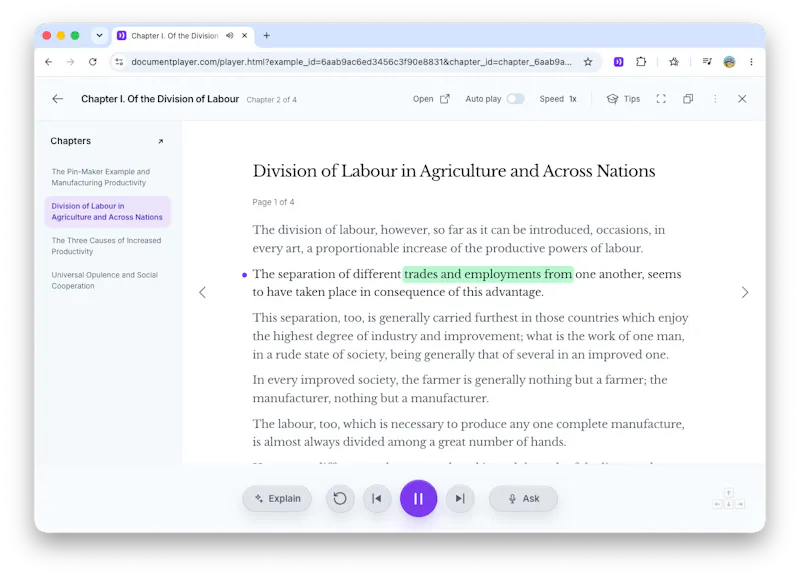Click the purple document player extension icon
This screenshot has width=800, height=578.
point(618,62)
